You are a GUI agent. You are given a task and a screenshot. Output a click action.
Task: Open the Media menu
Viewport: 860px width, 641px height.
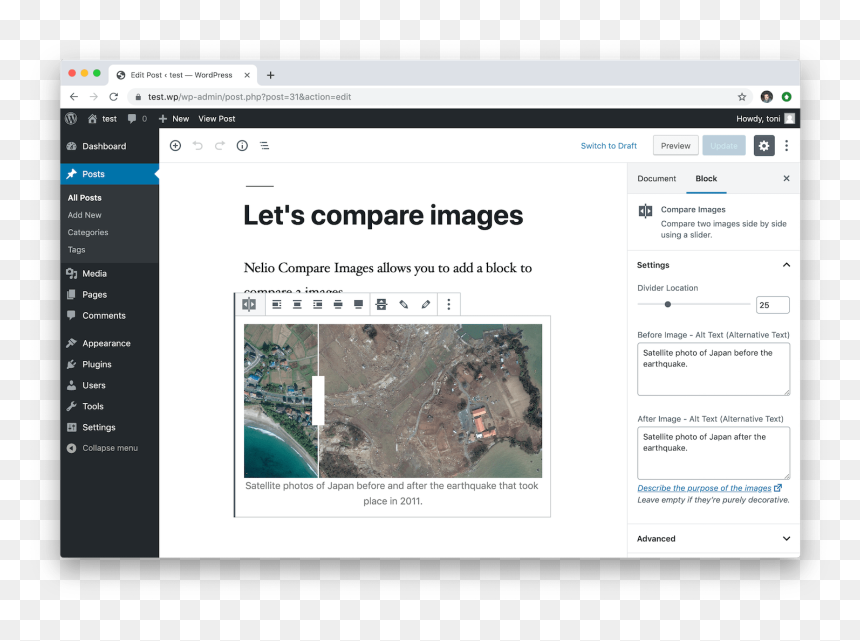(x=110, y=273)
